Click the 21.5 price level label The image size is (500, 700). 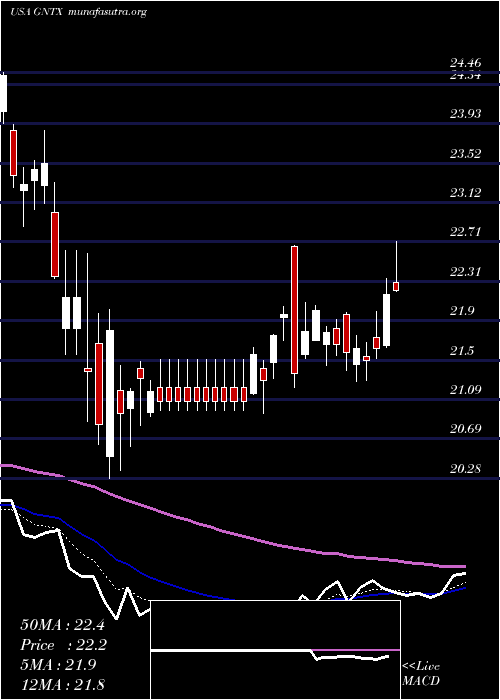(x=462, y=351)
